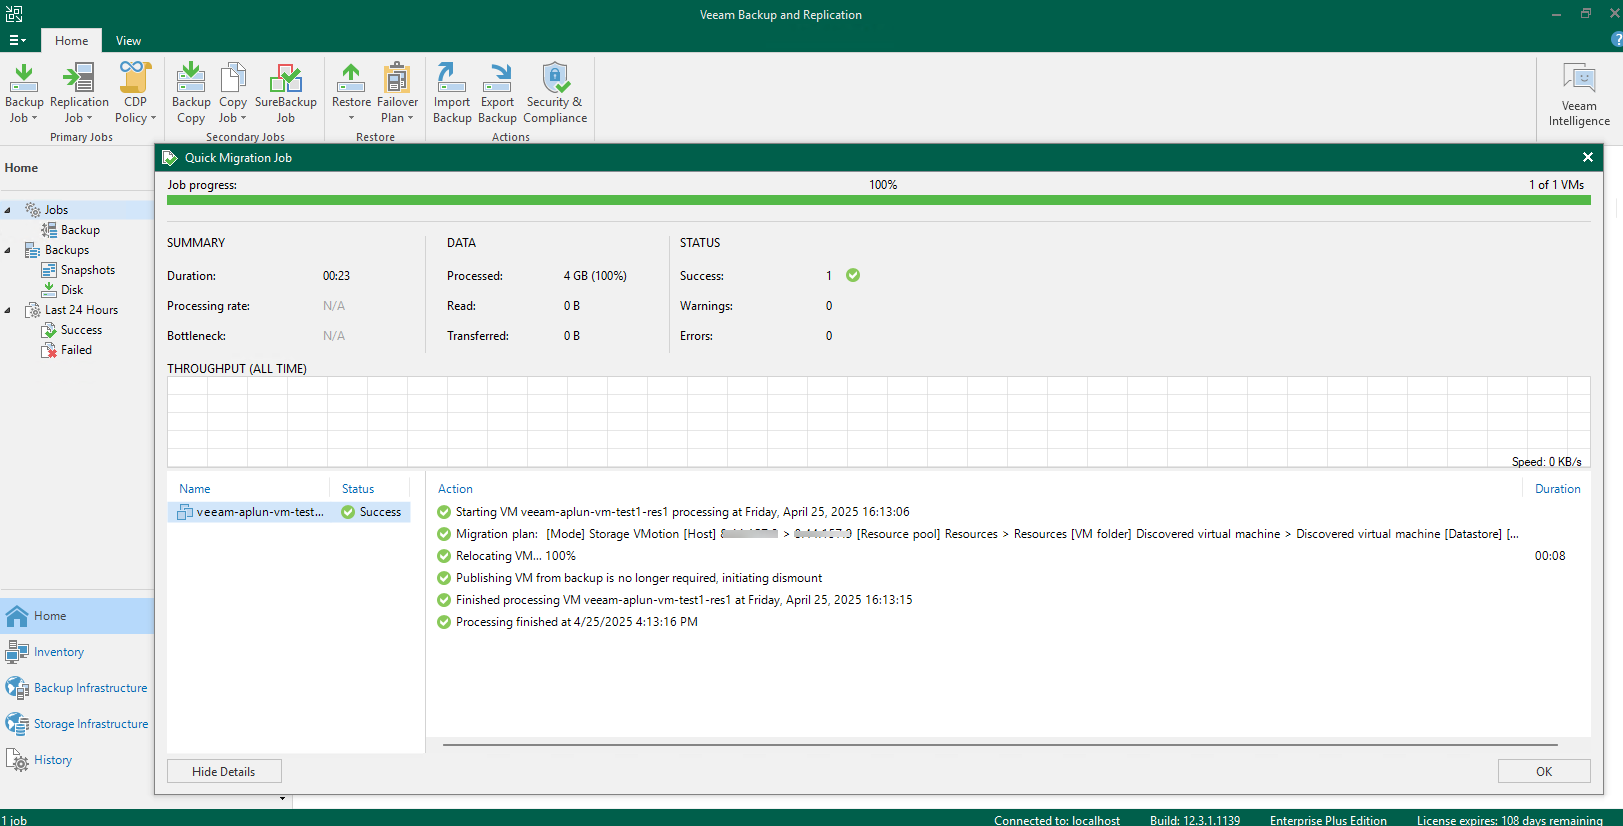The image size is (1623, 826).
Task: Close the Quick Migration Job dialog
Action: click(x=1587, y=157)
